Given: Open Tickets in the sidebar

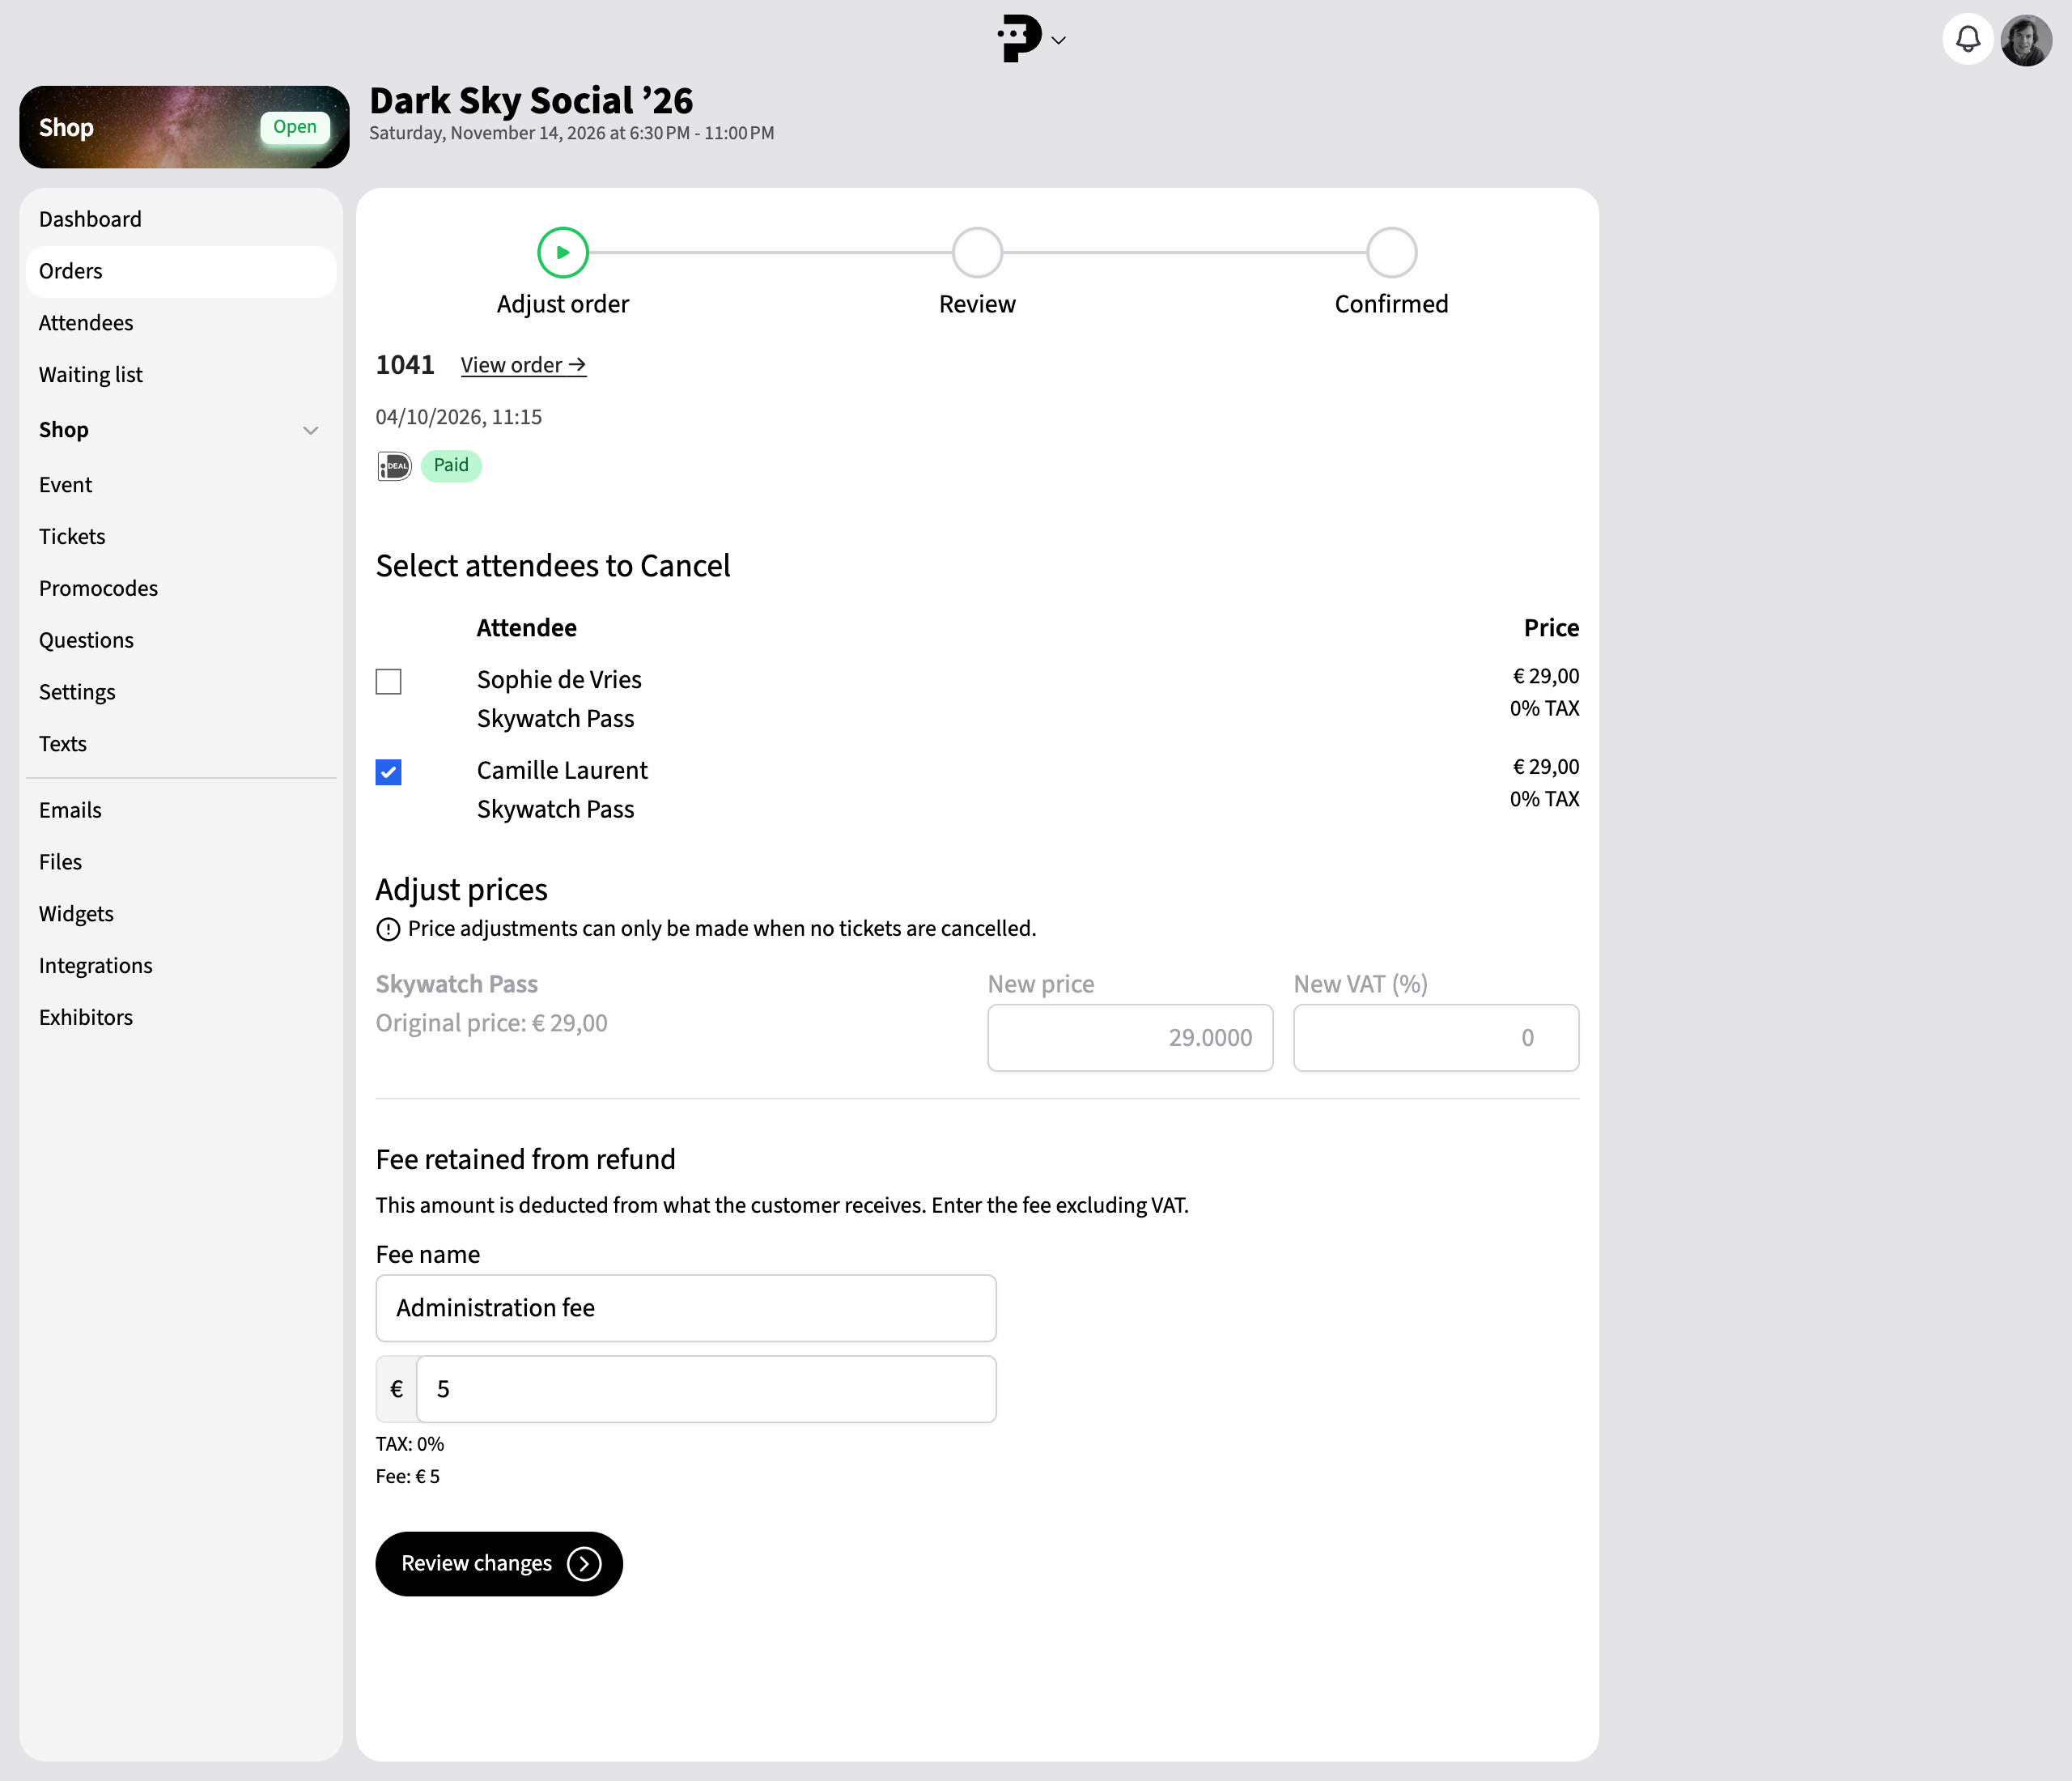Looking at the screenshot, I should (181, 537).
